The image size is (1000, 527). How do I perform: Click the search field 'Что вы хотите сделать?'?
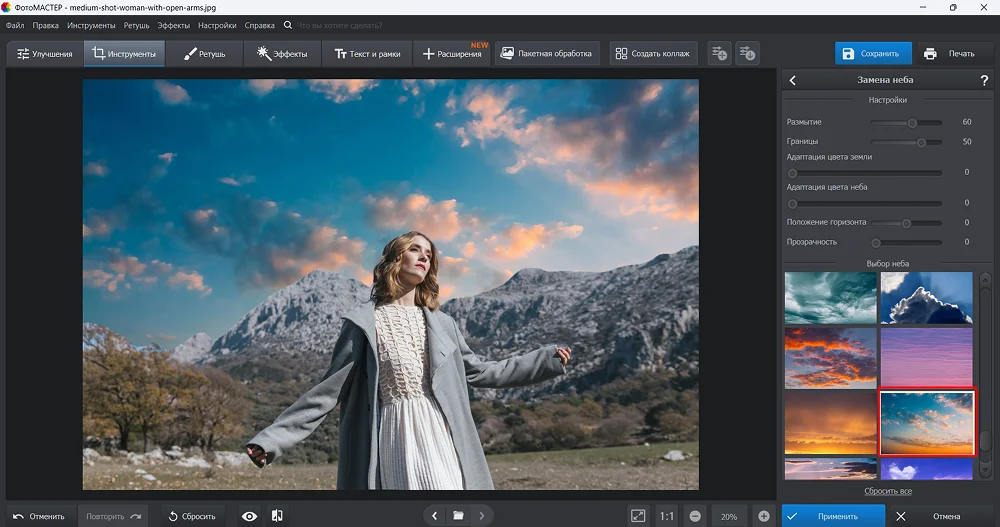(x=339, y=26)
